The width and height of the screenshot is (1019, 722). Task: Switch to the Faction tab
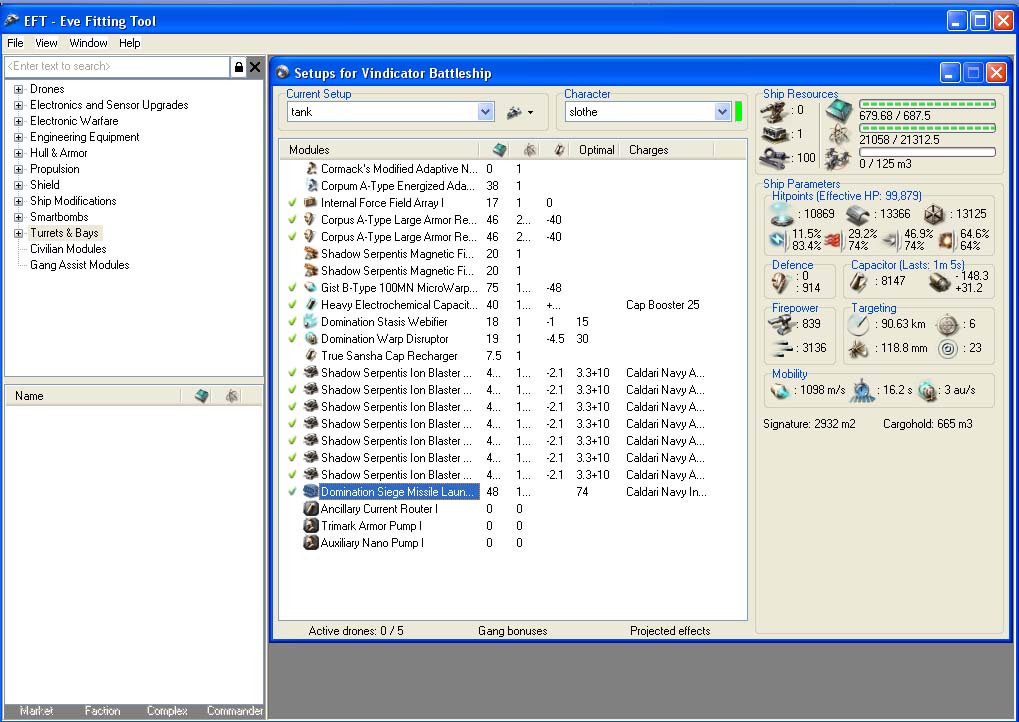click(102, 711)
